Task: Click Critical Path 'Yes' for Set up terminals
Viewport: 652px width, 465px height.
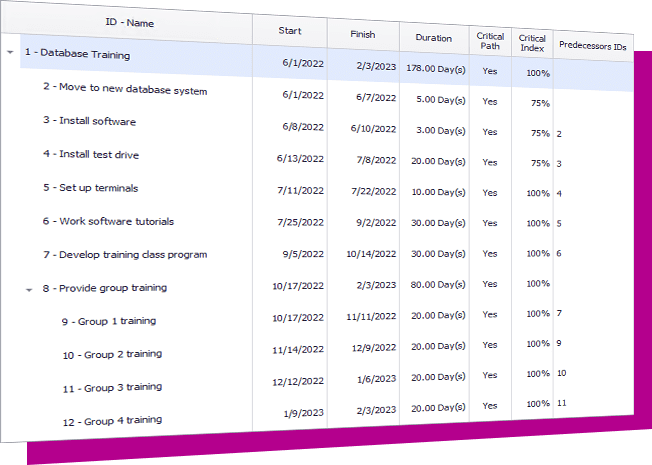Action: (x=490, y=193)
